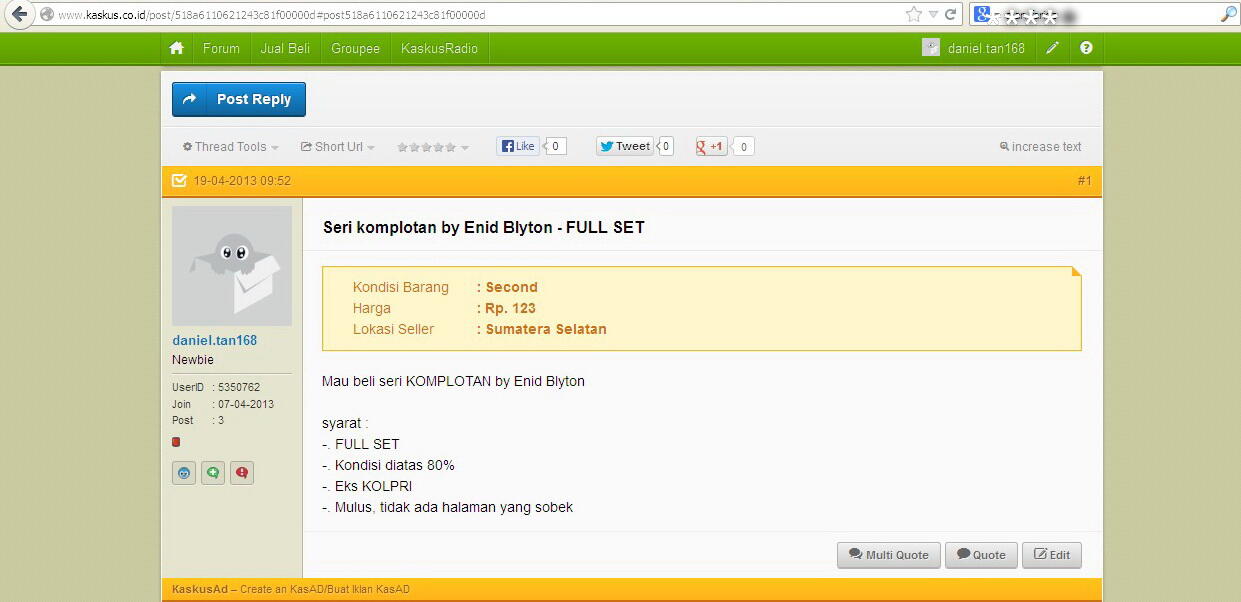Click the pencil create-post icon
This screenshot has height=602, width=1241.
tap(1052, 48)
